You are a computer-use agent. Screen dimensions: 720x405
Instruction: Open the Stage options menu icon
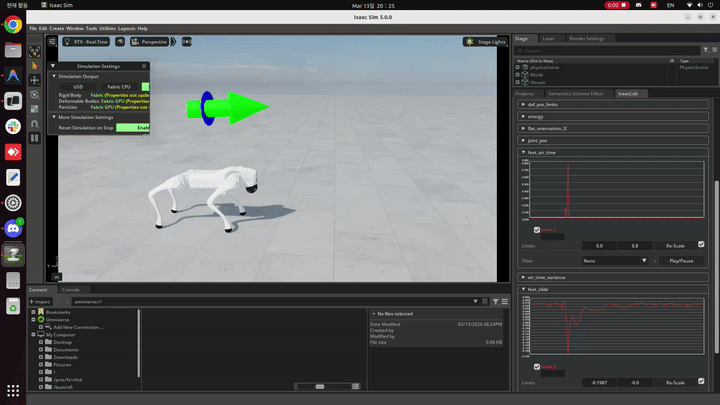point(714,50)
